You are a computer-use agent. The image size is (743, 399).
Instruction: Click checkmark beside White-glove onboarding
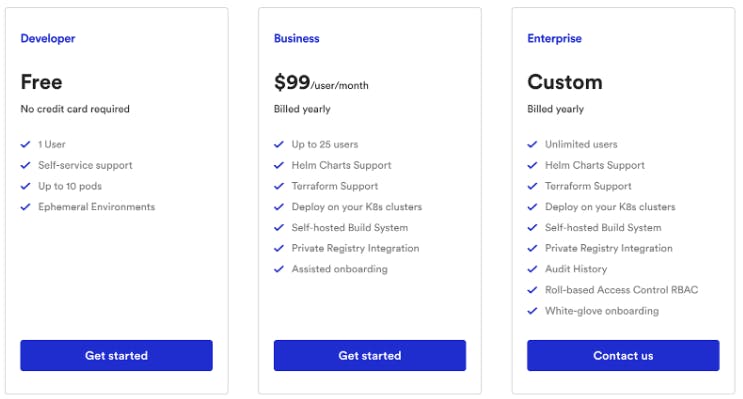[532, 311]
